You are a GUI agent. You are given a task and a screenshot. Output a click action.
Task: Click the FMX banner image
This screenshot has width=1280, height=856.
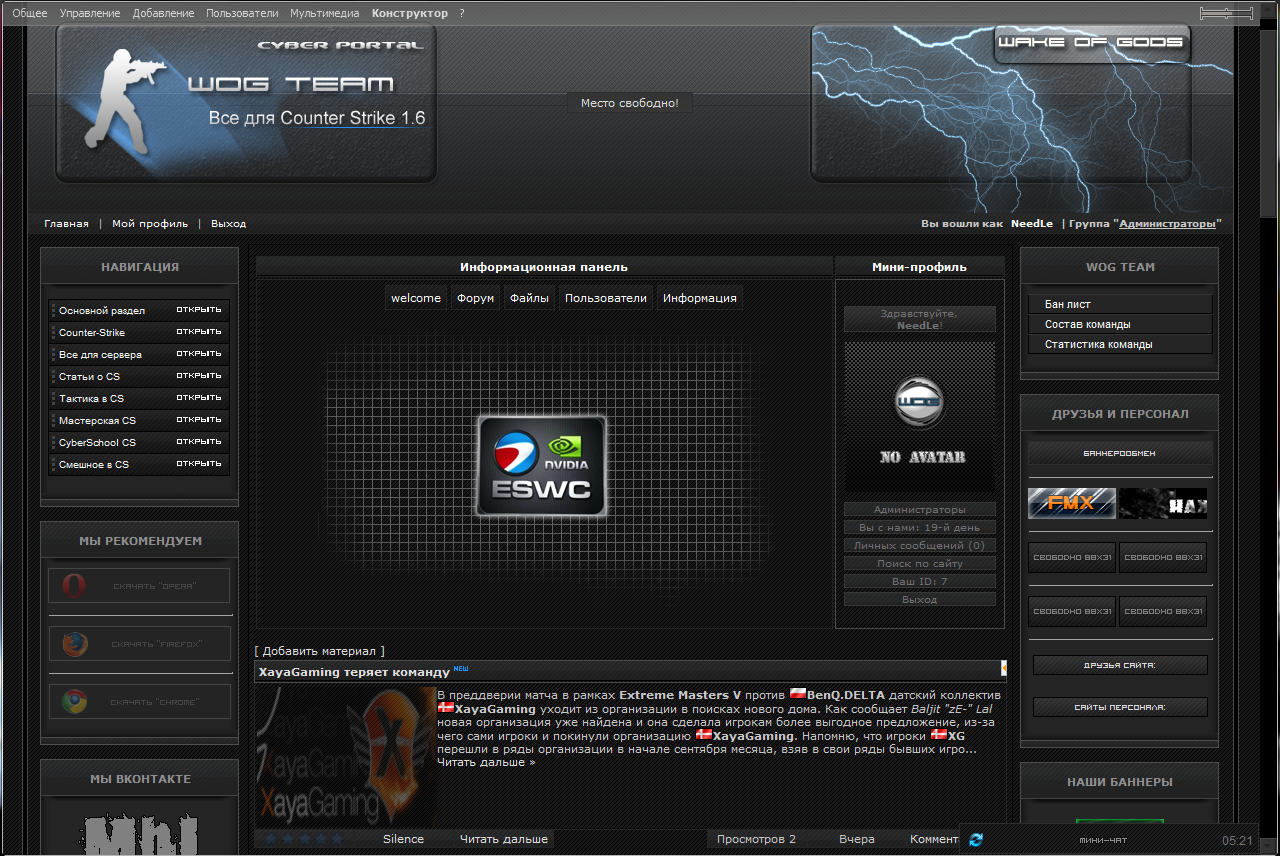click(1072, 503)
